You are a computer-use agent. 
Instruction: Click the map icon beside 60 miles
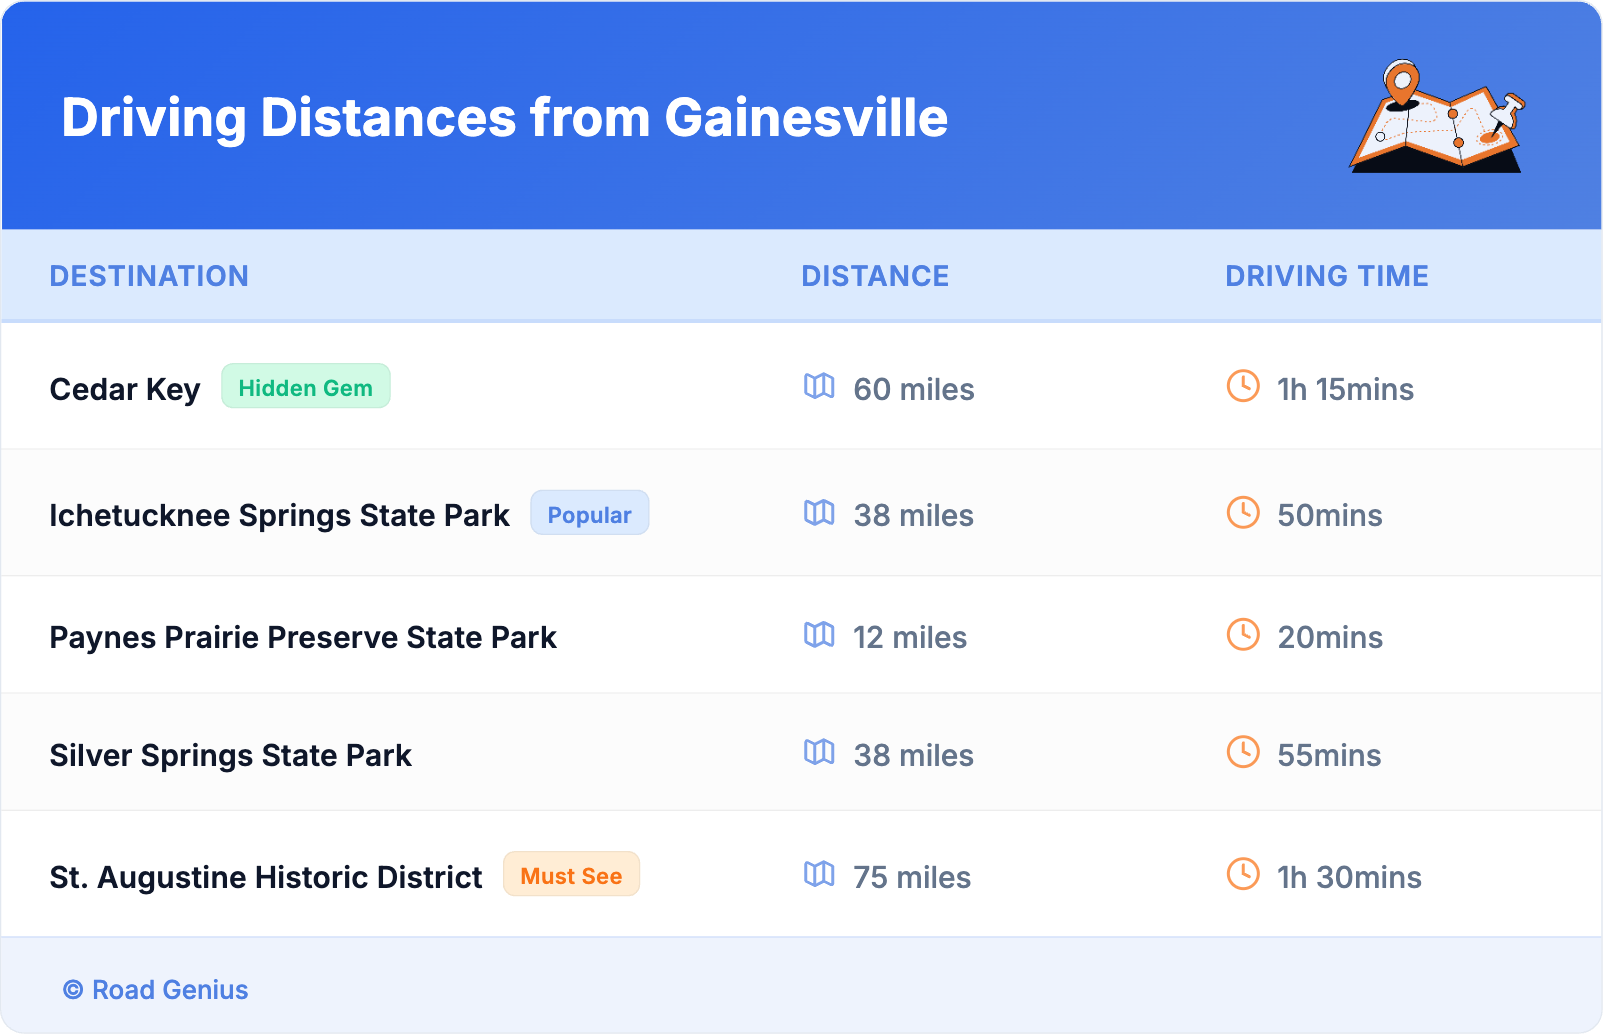click(819, 386)
